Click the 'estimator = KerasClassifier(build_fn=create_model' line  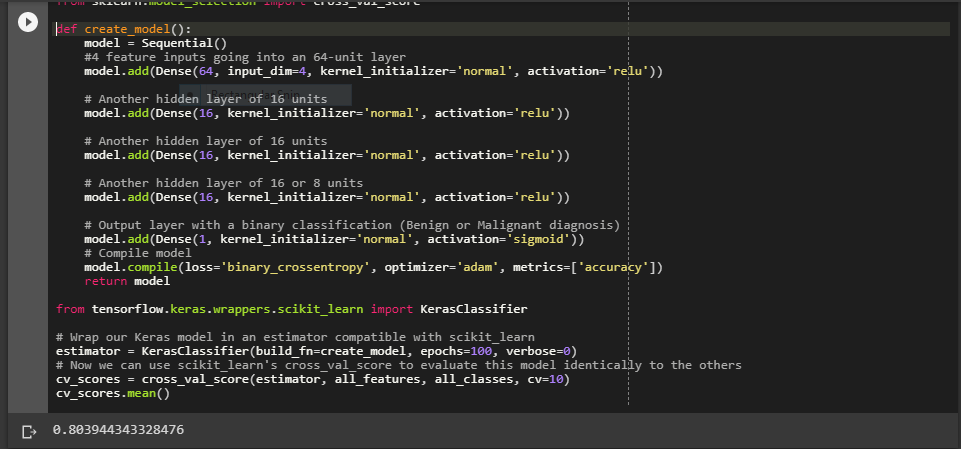coord(316,352)
